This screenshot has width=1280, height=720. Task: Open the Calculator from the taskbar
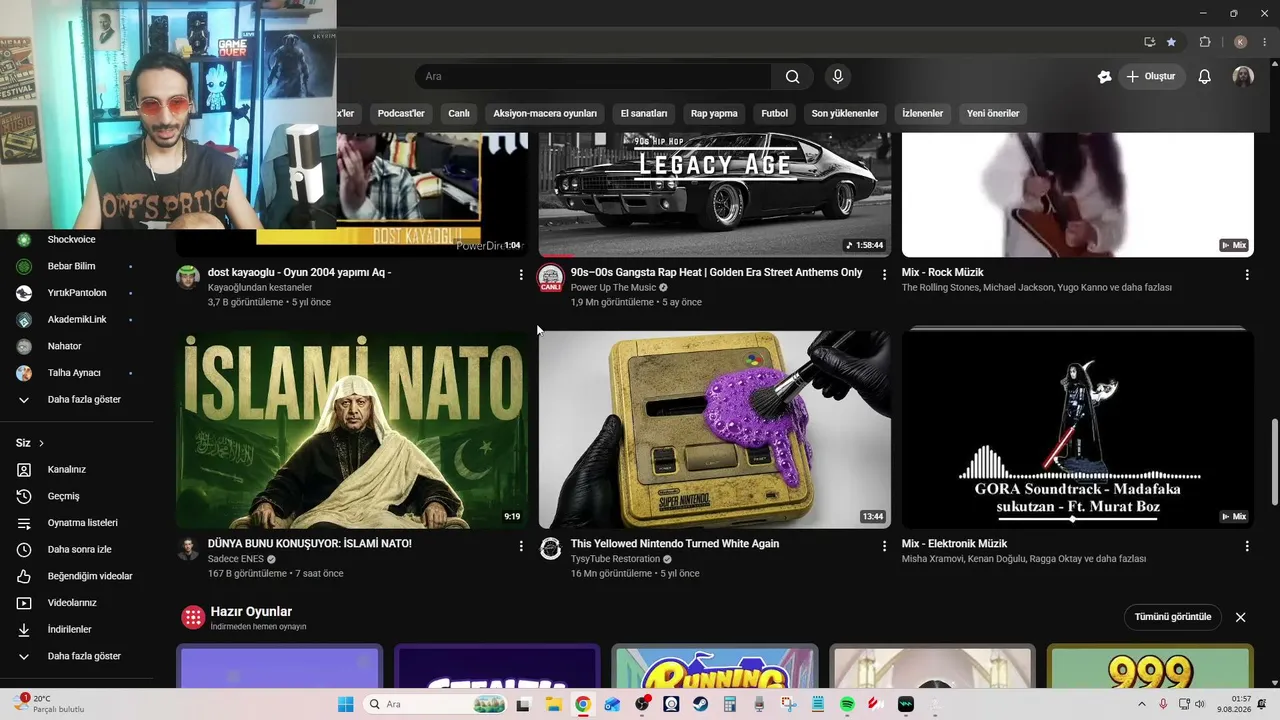729,704
